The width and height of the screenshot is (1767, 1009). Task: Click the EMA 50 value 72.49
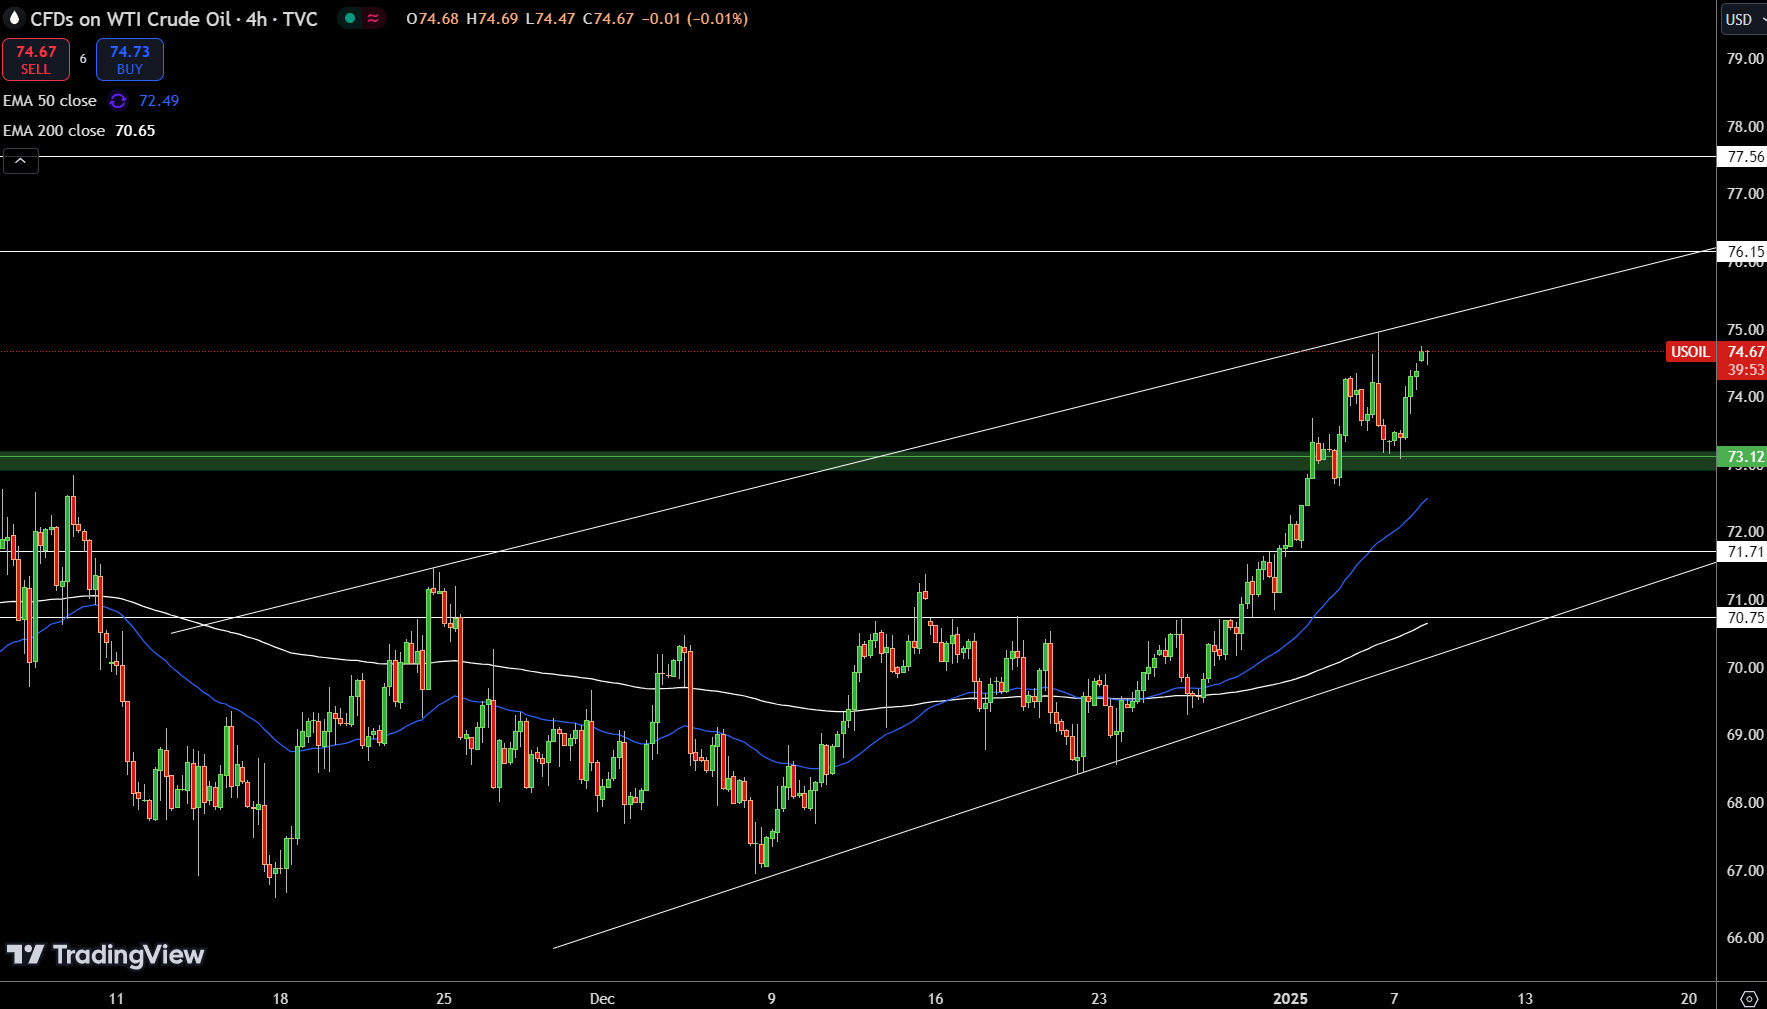(x=159, y=101)
